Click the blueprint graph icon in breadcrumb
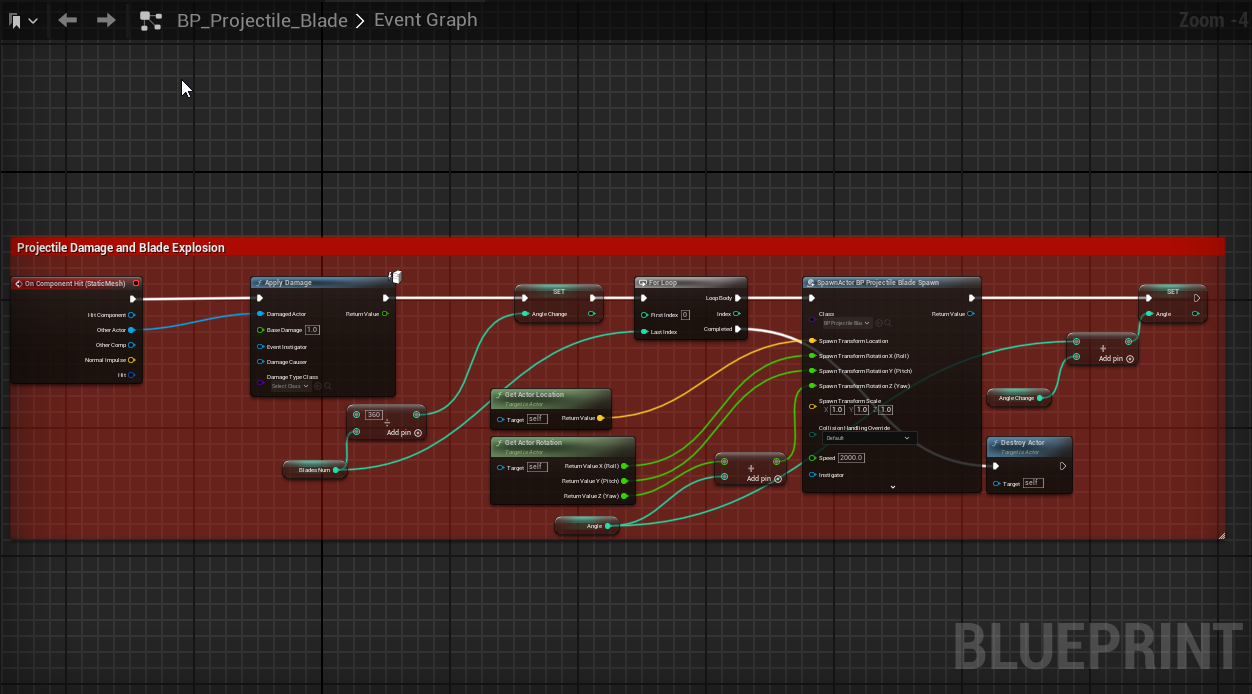The height and width of the screenshot is (694, 1252). coord(151,20)
